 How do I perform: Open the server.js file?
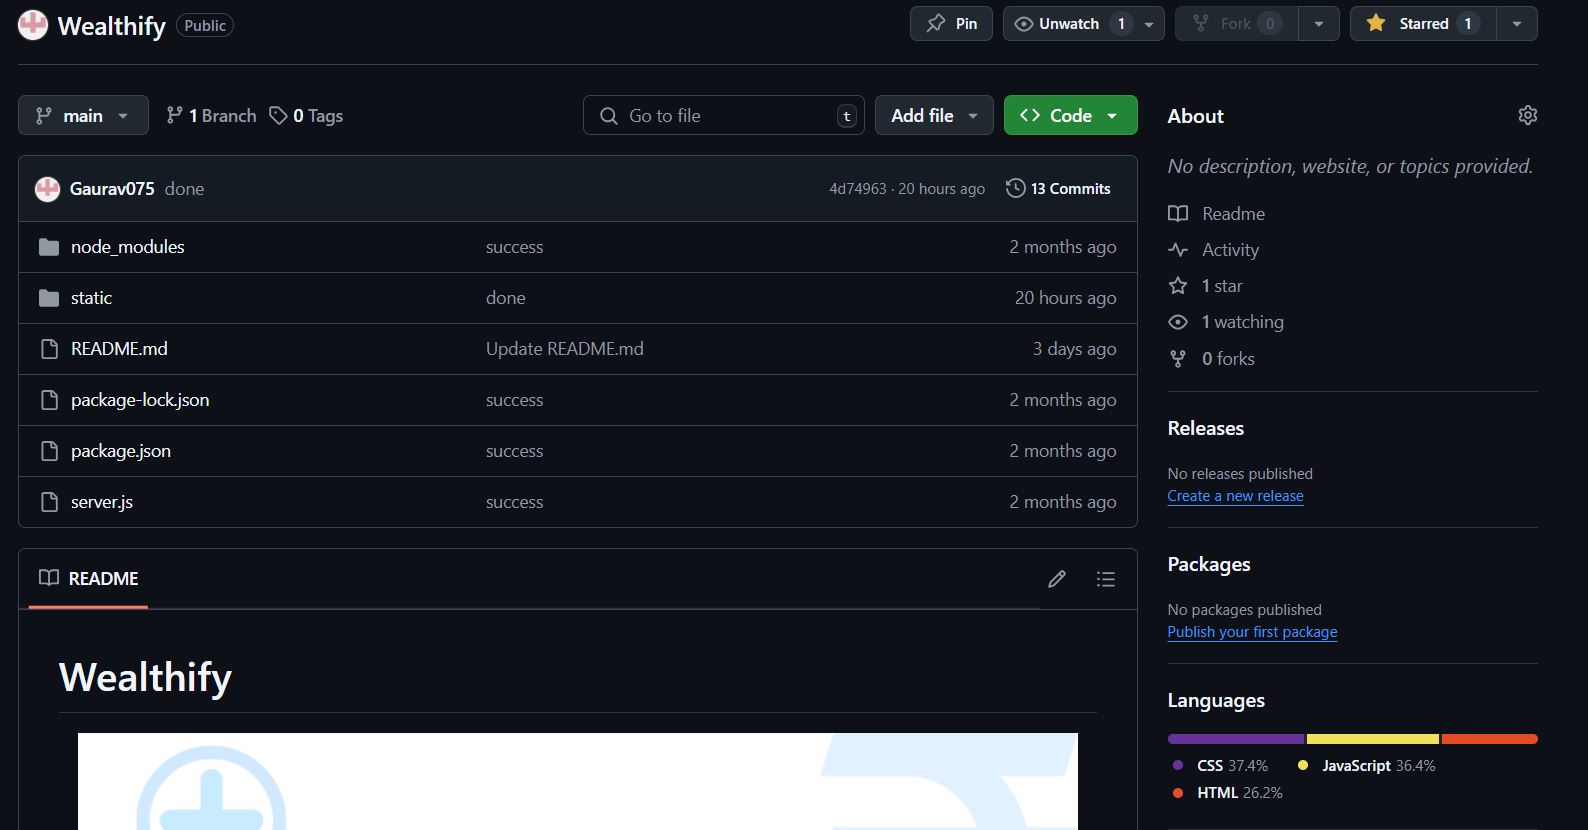click(x=102, y=502)
